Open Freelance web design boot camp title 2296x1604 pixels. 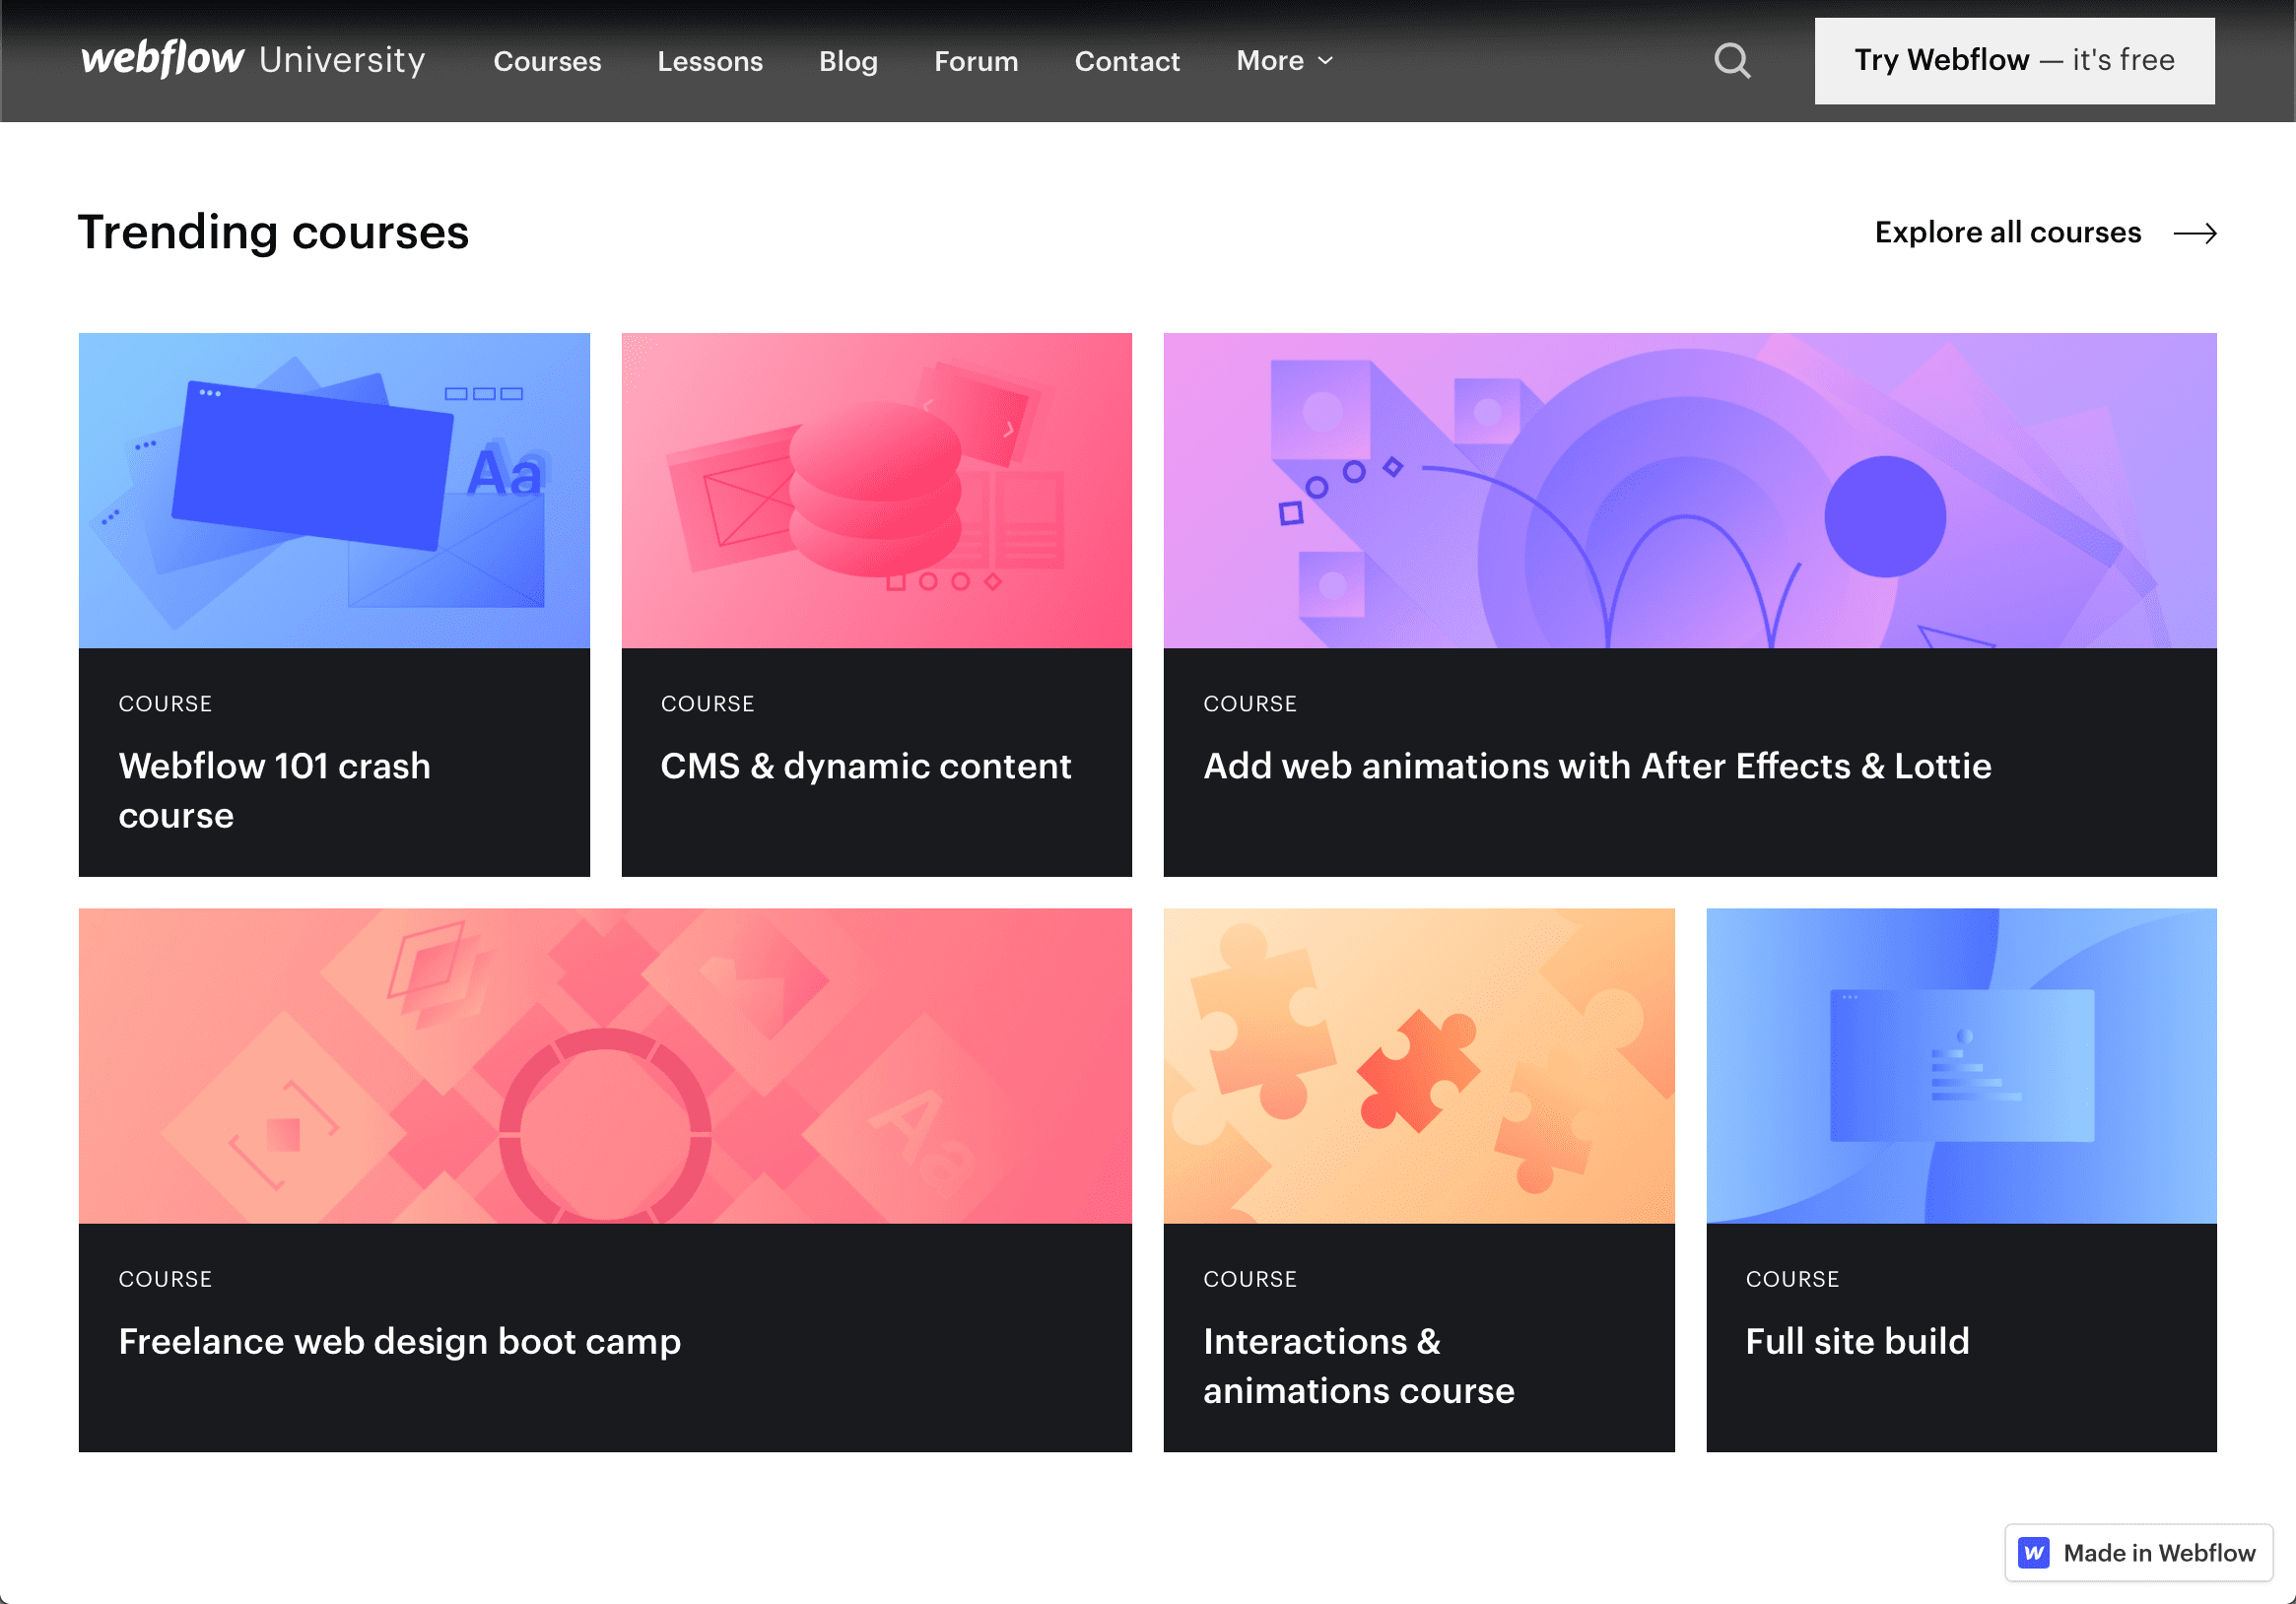tap(400, 1341)
